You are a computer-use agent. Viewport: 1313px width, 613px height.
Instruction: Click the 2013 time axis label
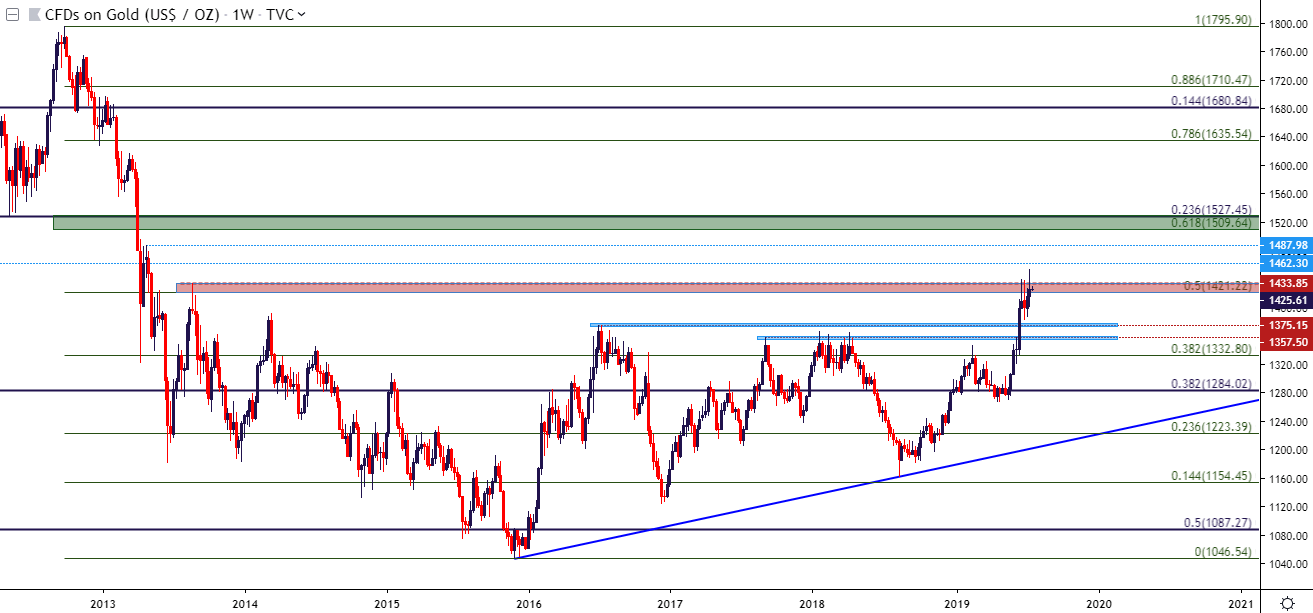coord(102,602)
